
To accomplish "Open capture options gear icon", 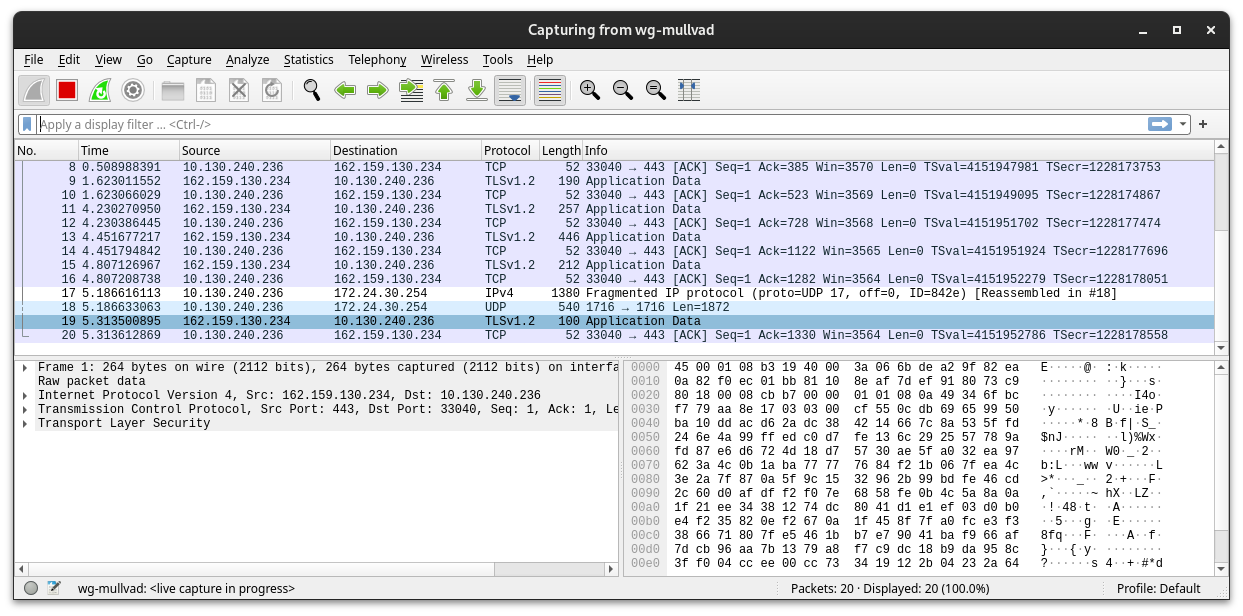I will pyautogui.click(x=133, y=91).
